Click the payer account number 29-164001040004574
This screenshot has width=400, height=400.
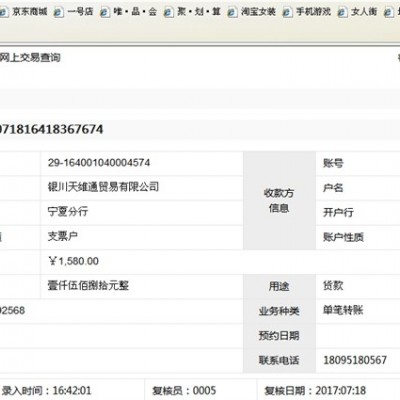point(99,163)
